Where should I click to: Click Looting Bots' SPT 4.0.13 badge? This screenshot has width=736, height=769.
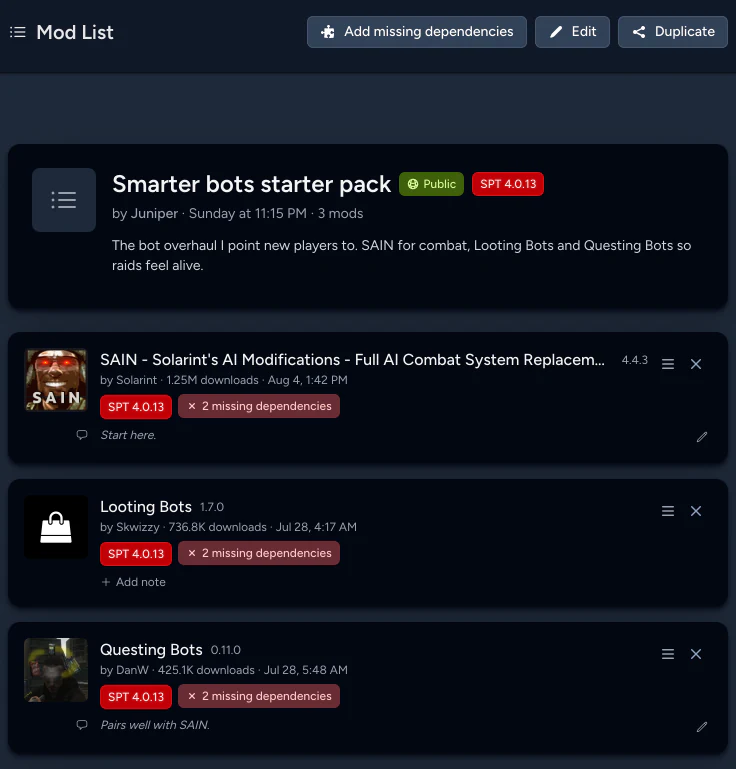136,554
